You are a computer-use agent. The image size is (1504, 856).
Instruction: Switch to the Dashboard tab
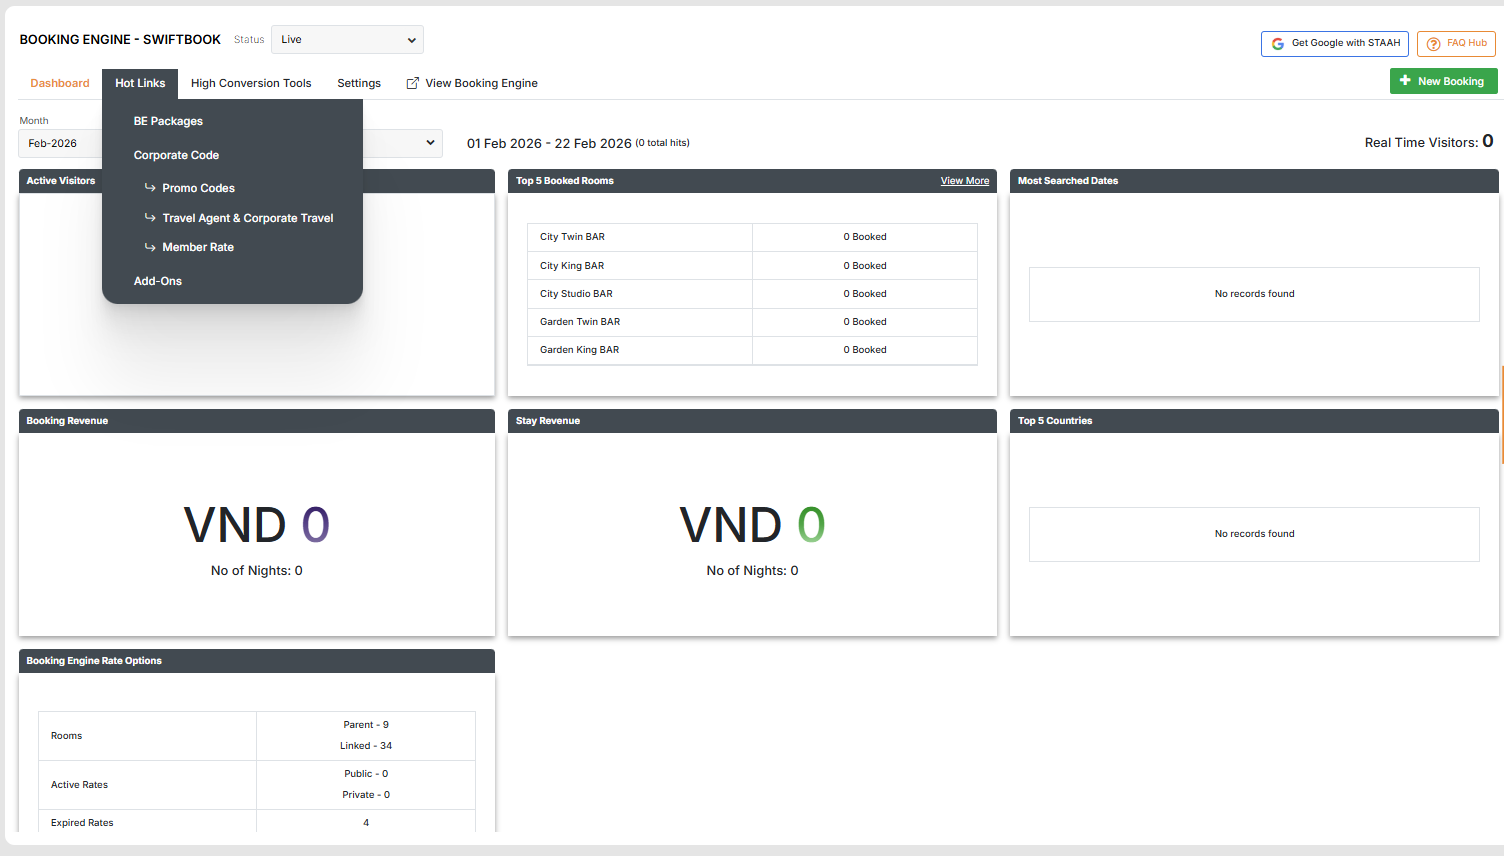(60, 84)
